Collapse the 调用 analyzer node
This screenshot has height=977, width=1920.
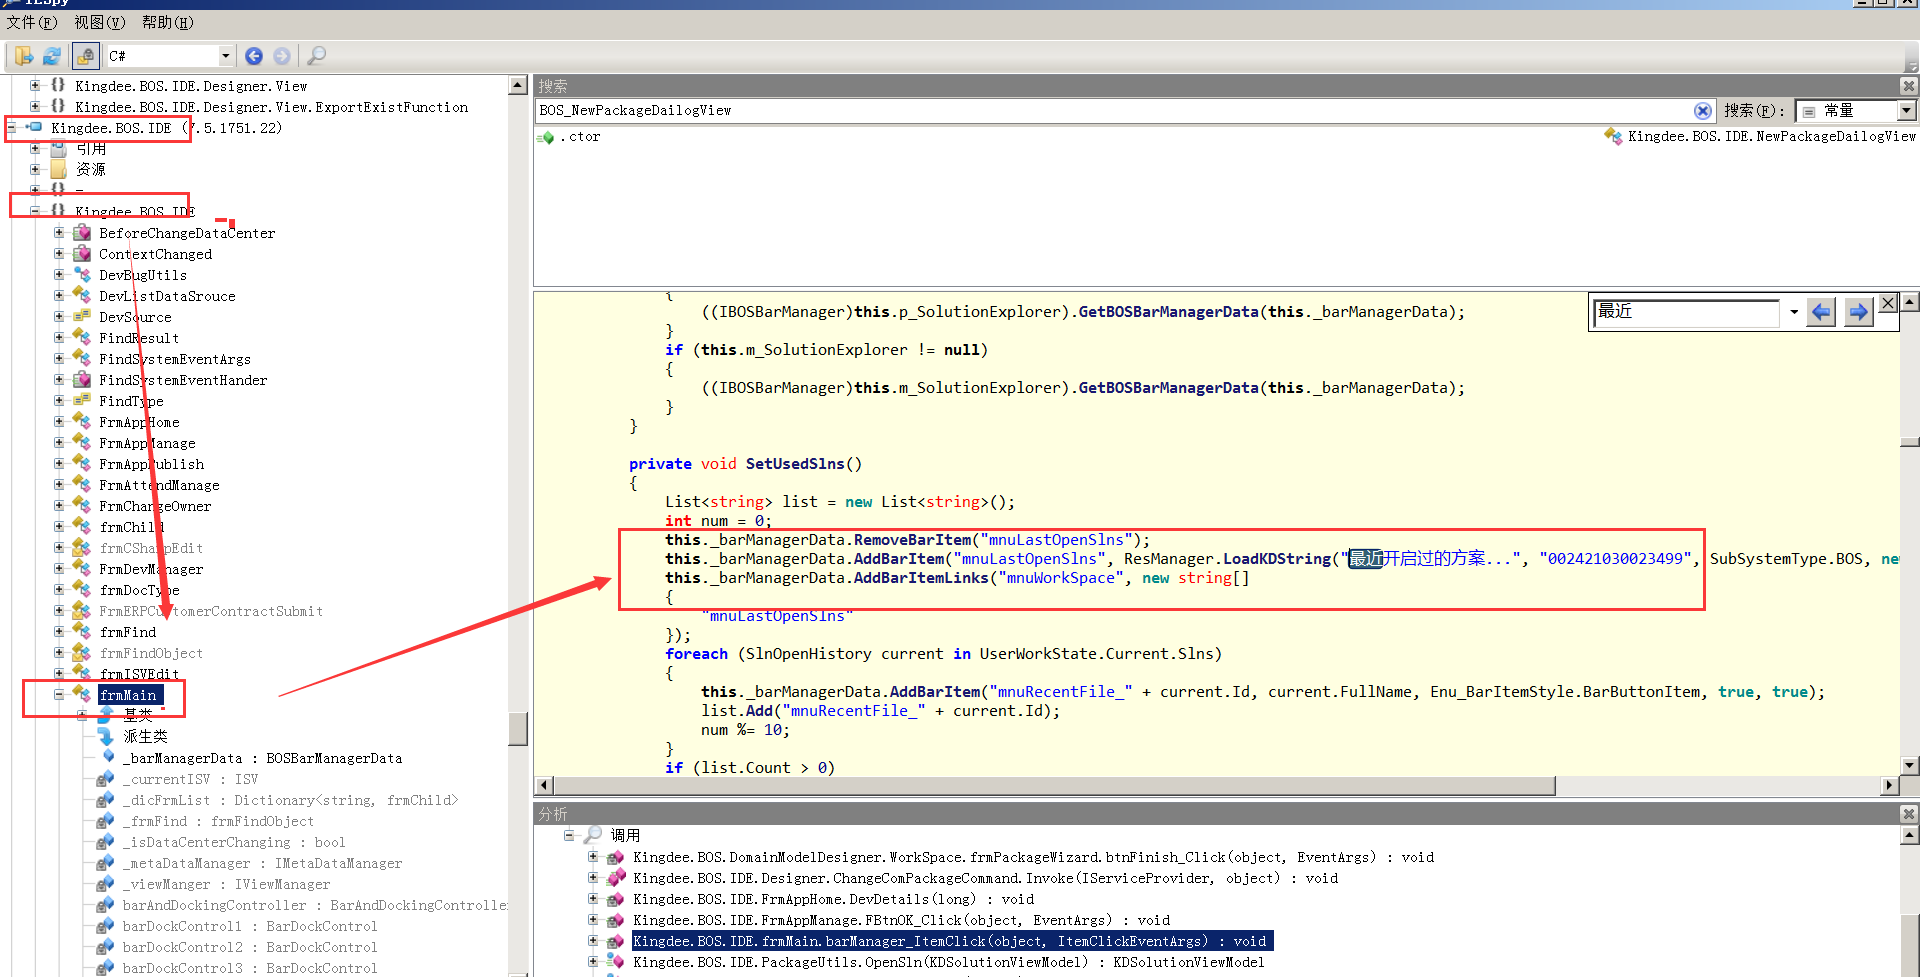(x=569, y=835)
